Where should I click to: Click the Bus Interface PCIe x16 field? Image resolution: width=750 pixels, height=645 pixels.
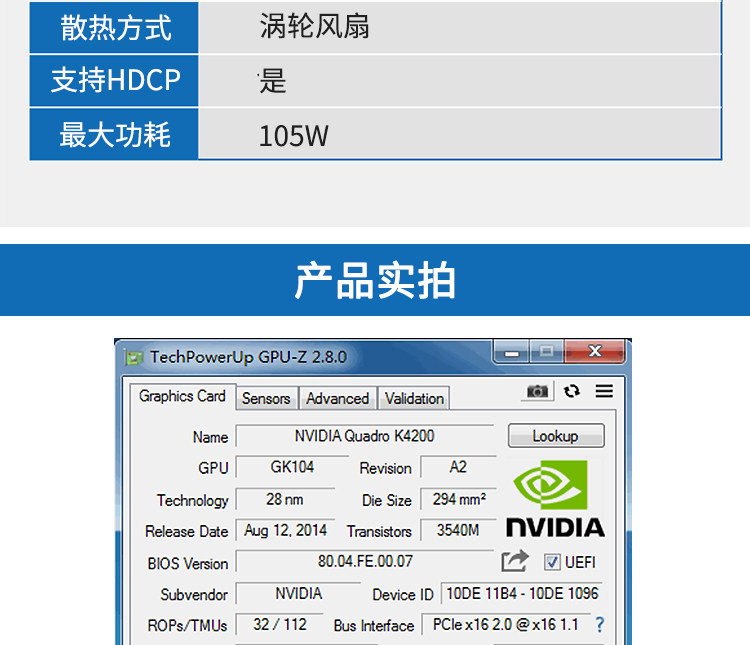(506, 624)
